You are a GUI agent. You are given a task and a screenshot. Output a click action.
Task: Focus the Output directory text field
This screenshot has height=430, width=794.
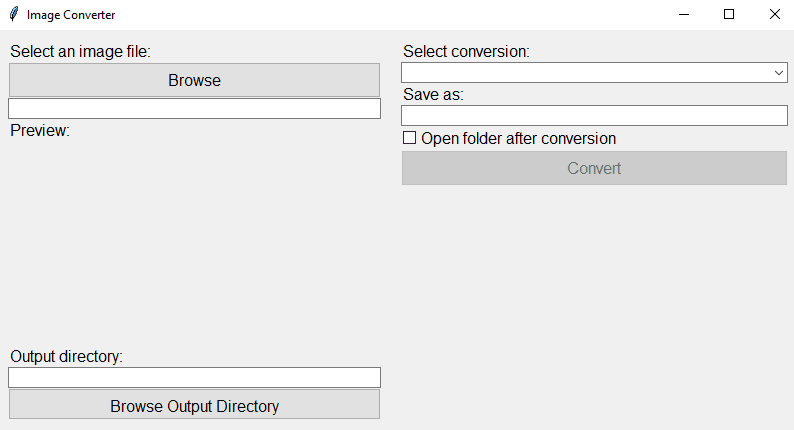click(x=194, y=378)
